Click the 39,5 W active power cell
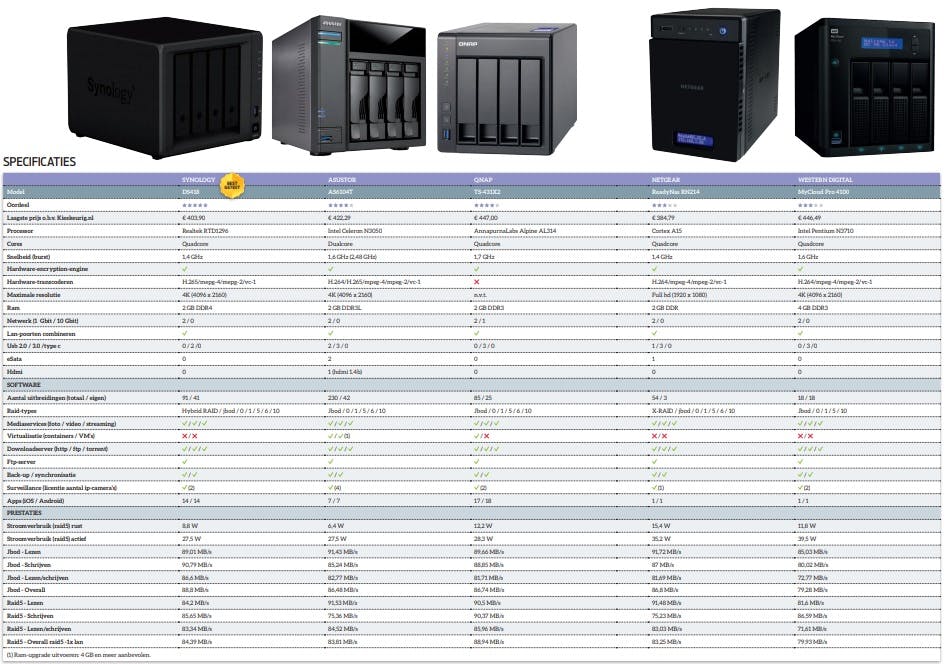Screen dimensions: 948x664 point(807,539)
